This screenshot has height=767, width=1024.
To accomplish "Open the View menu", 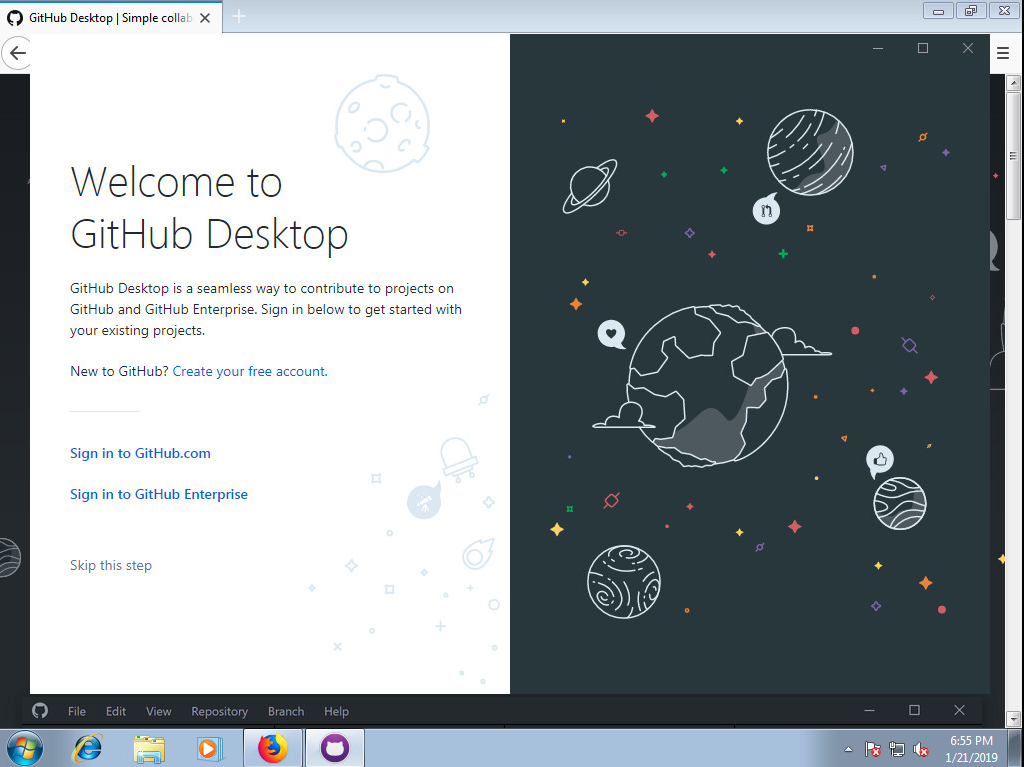I will [x=159, y=711].
